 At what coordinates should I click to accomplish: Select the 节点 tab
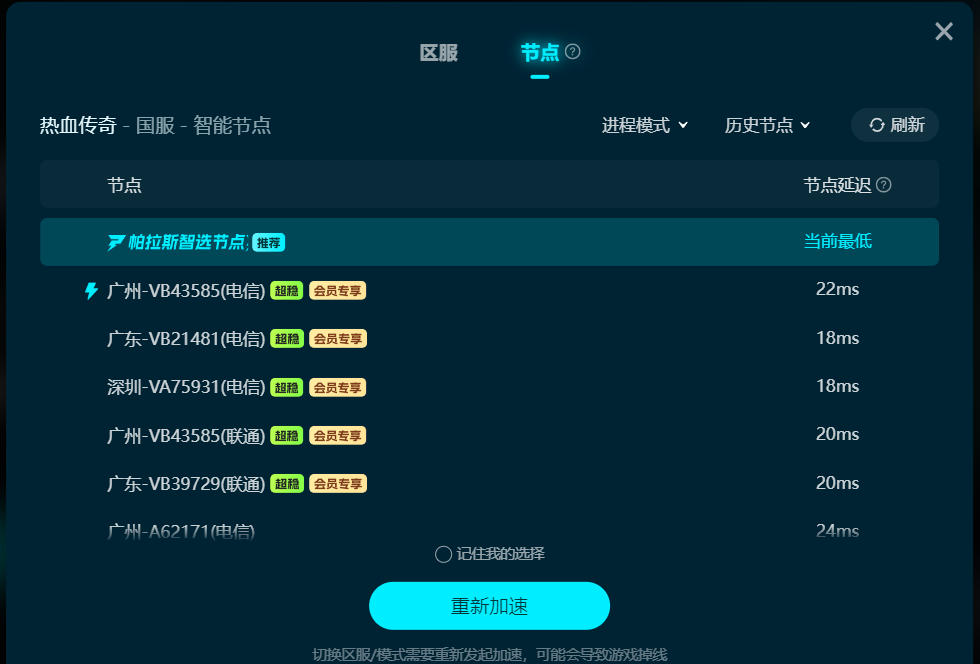tap(540, 53)
